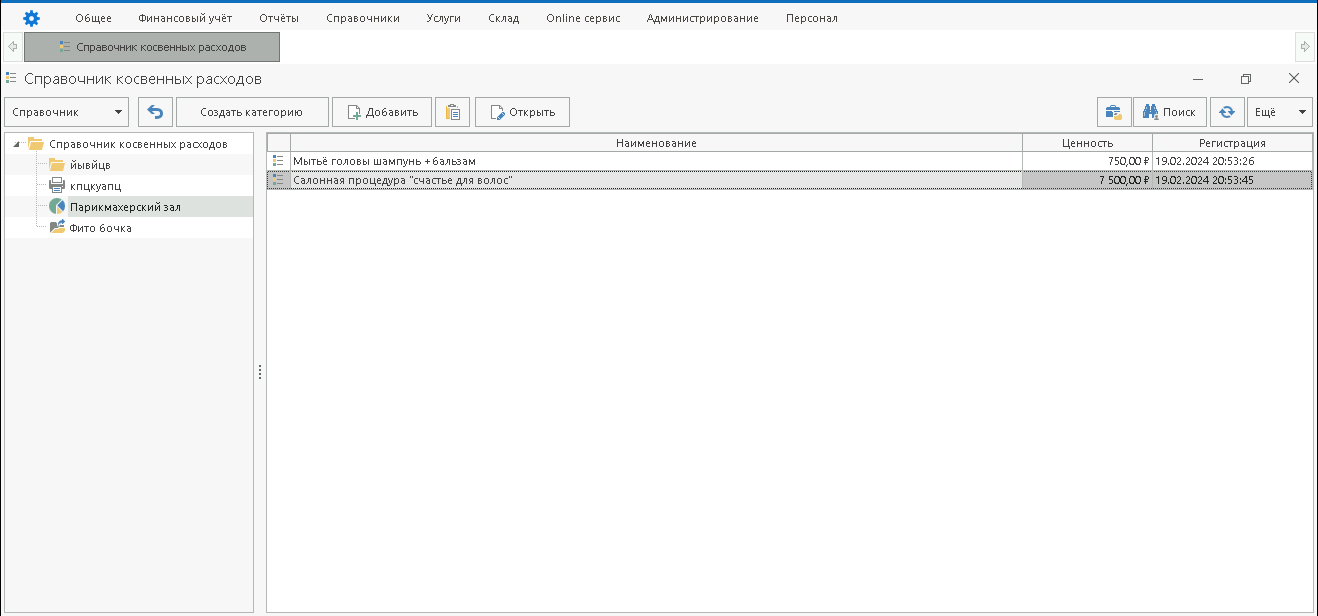Image resolution: width=1318 pixels, height=616 pixels.
Task: Collapse the Справочник косвенных расходов tree root
Action: (18, 144)
